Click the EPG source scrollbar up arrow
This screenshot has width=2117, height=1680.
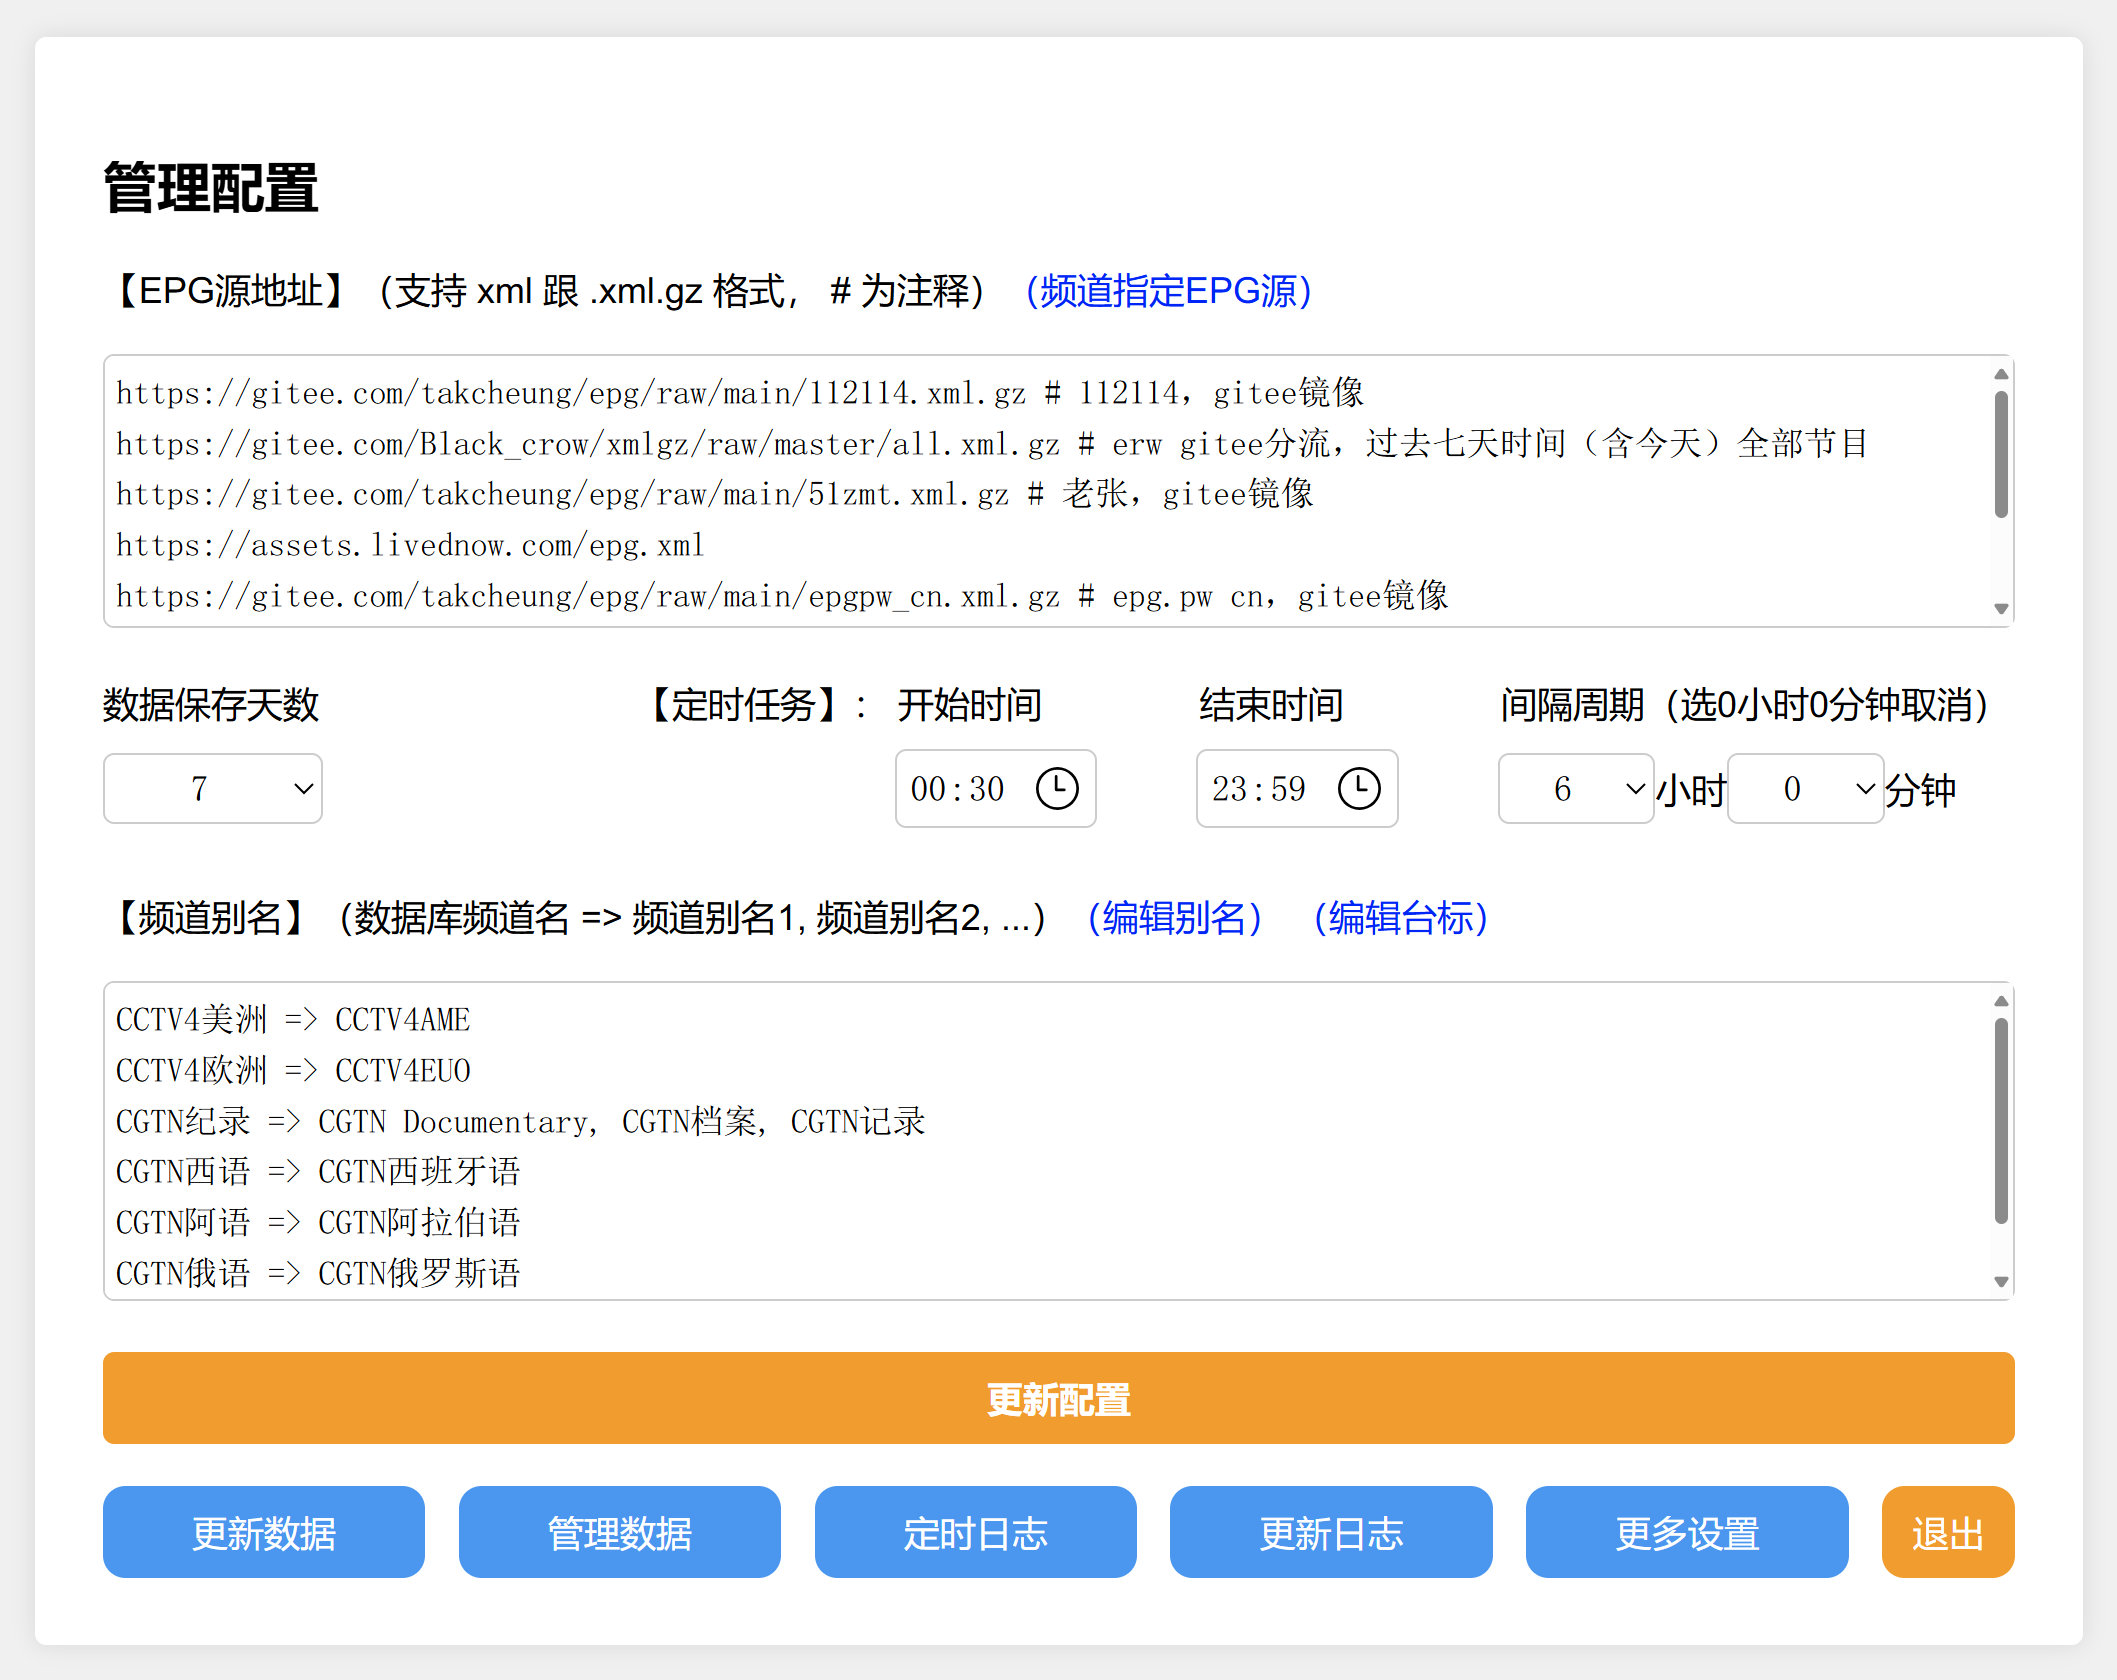(x=2001, y=374)
